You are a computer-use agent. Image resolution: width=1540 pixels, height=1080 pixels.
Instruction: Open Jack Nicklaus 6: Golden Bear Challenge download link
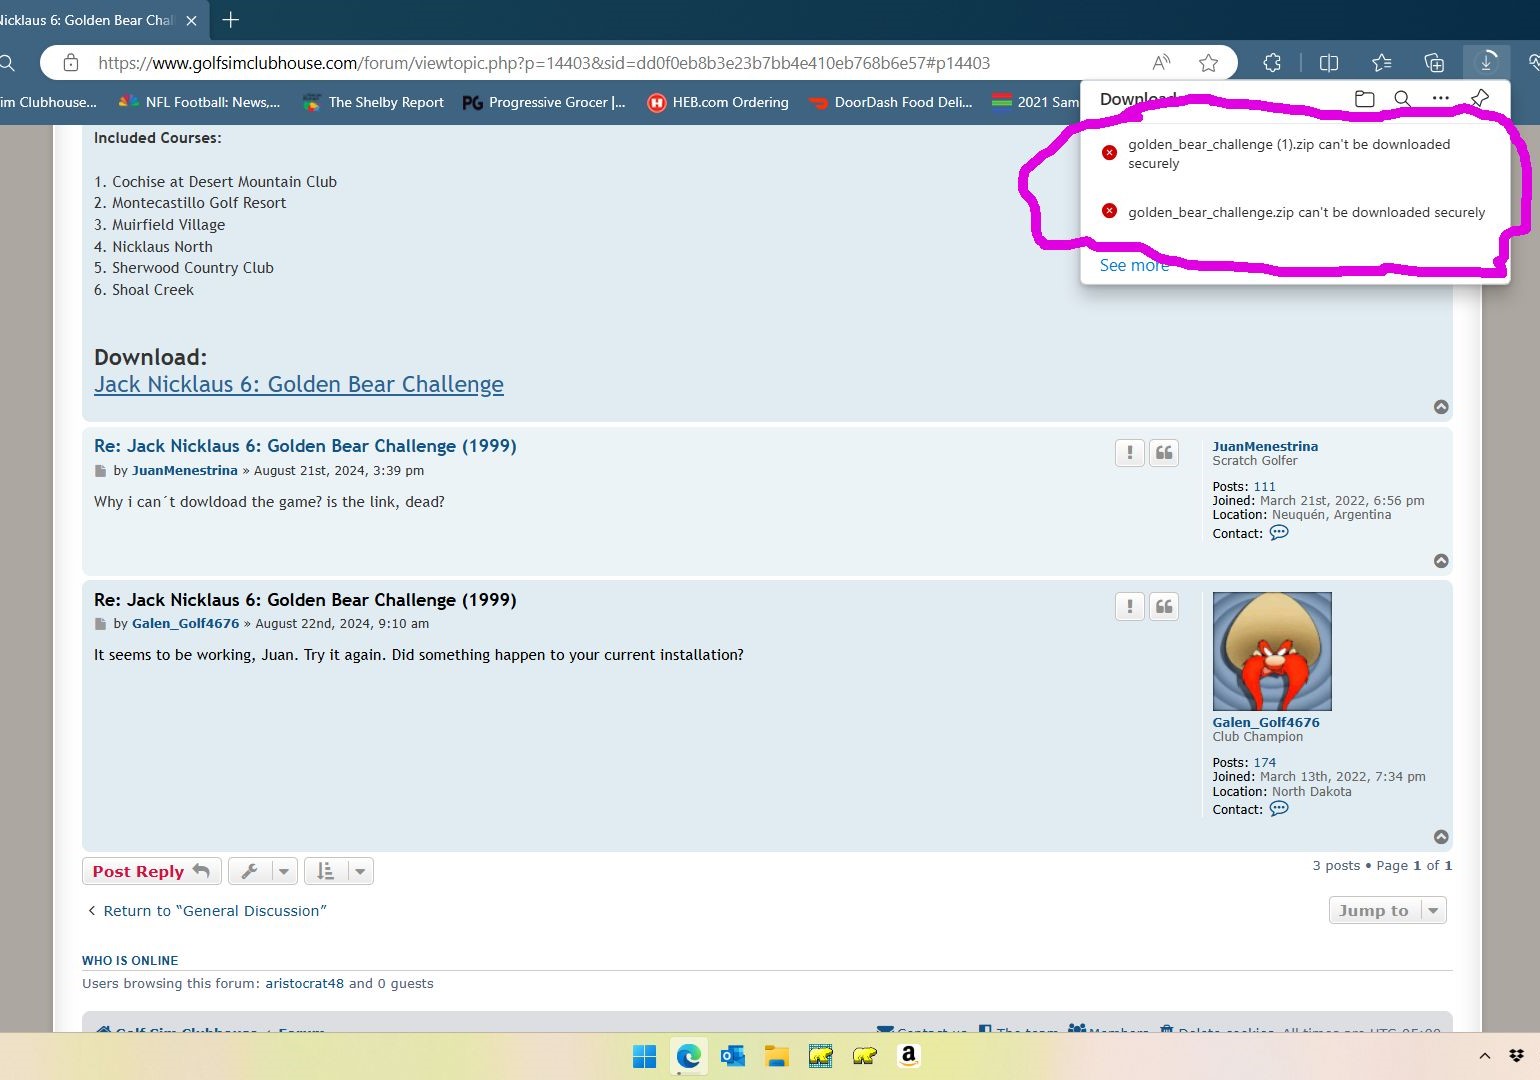click(299, 384)
